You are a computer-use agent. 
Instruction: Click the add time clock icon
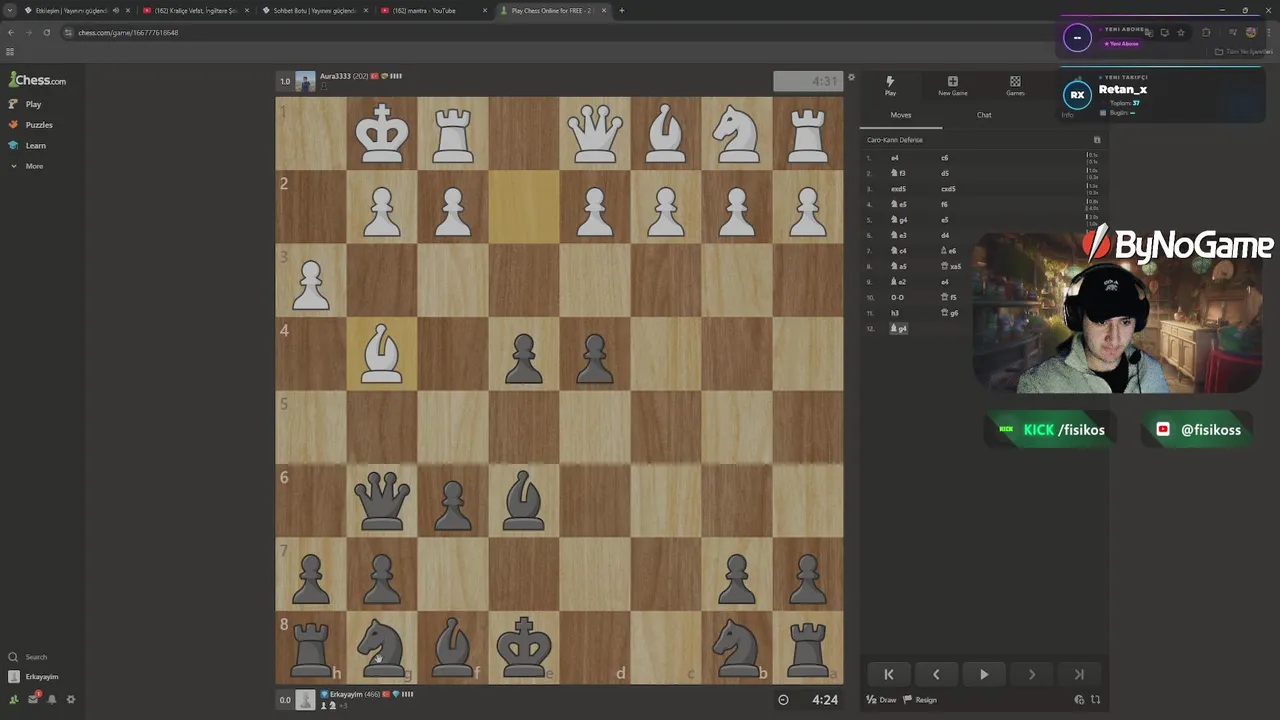pyautogui.click(x=1079, y=700)
